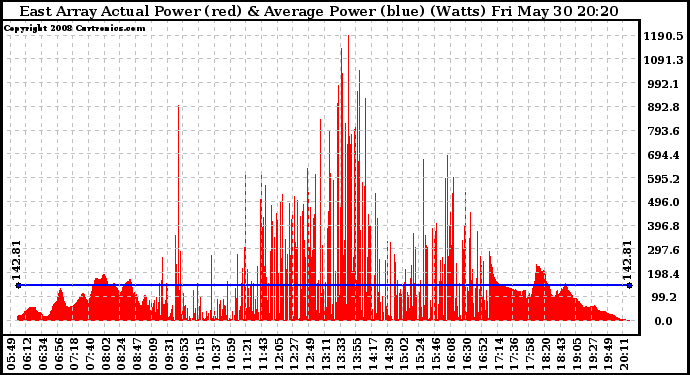Screen dimensions: 690x375
Task: Click the y-axis value 496.0
Action: [663, 202]
